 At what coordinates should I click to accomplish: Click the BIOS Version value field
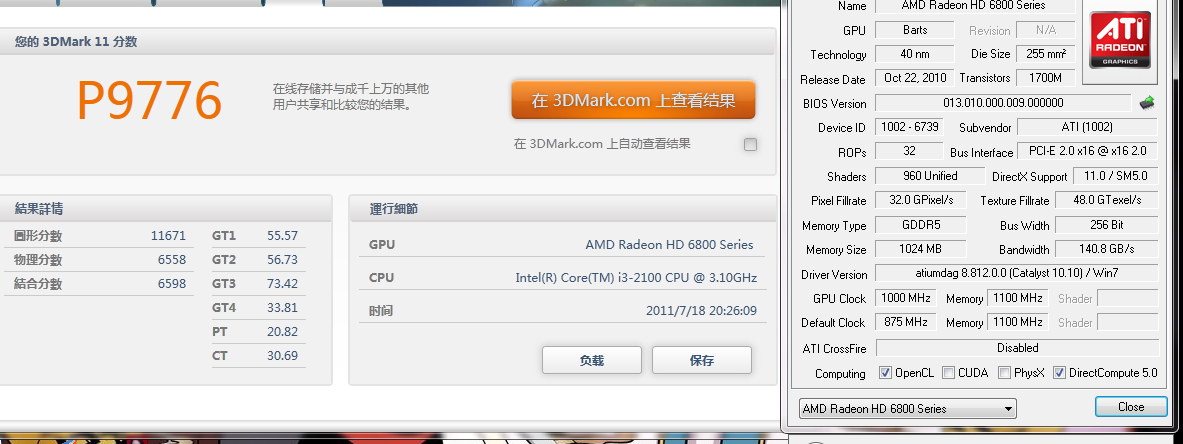click(x=1003, y=103)
